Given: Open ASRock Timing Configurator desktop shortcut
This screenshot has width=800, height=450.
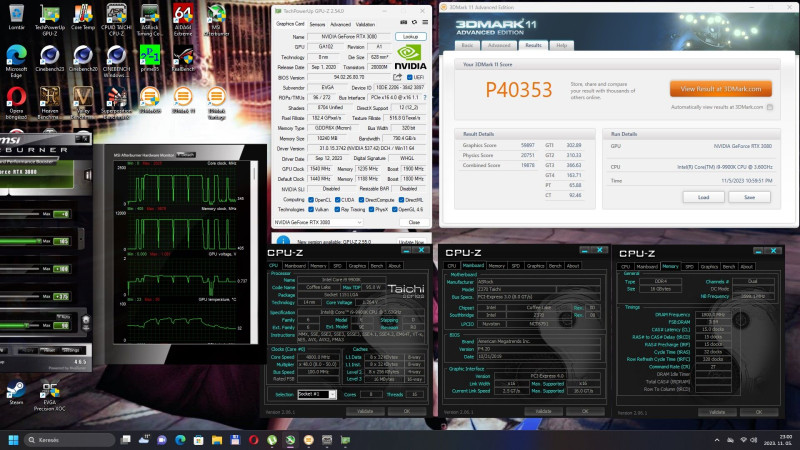Looking at the screenshot, I should point(149,20).
